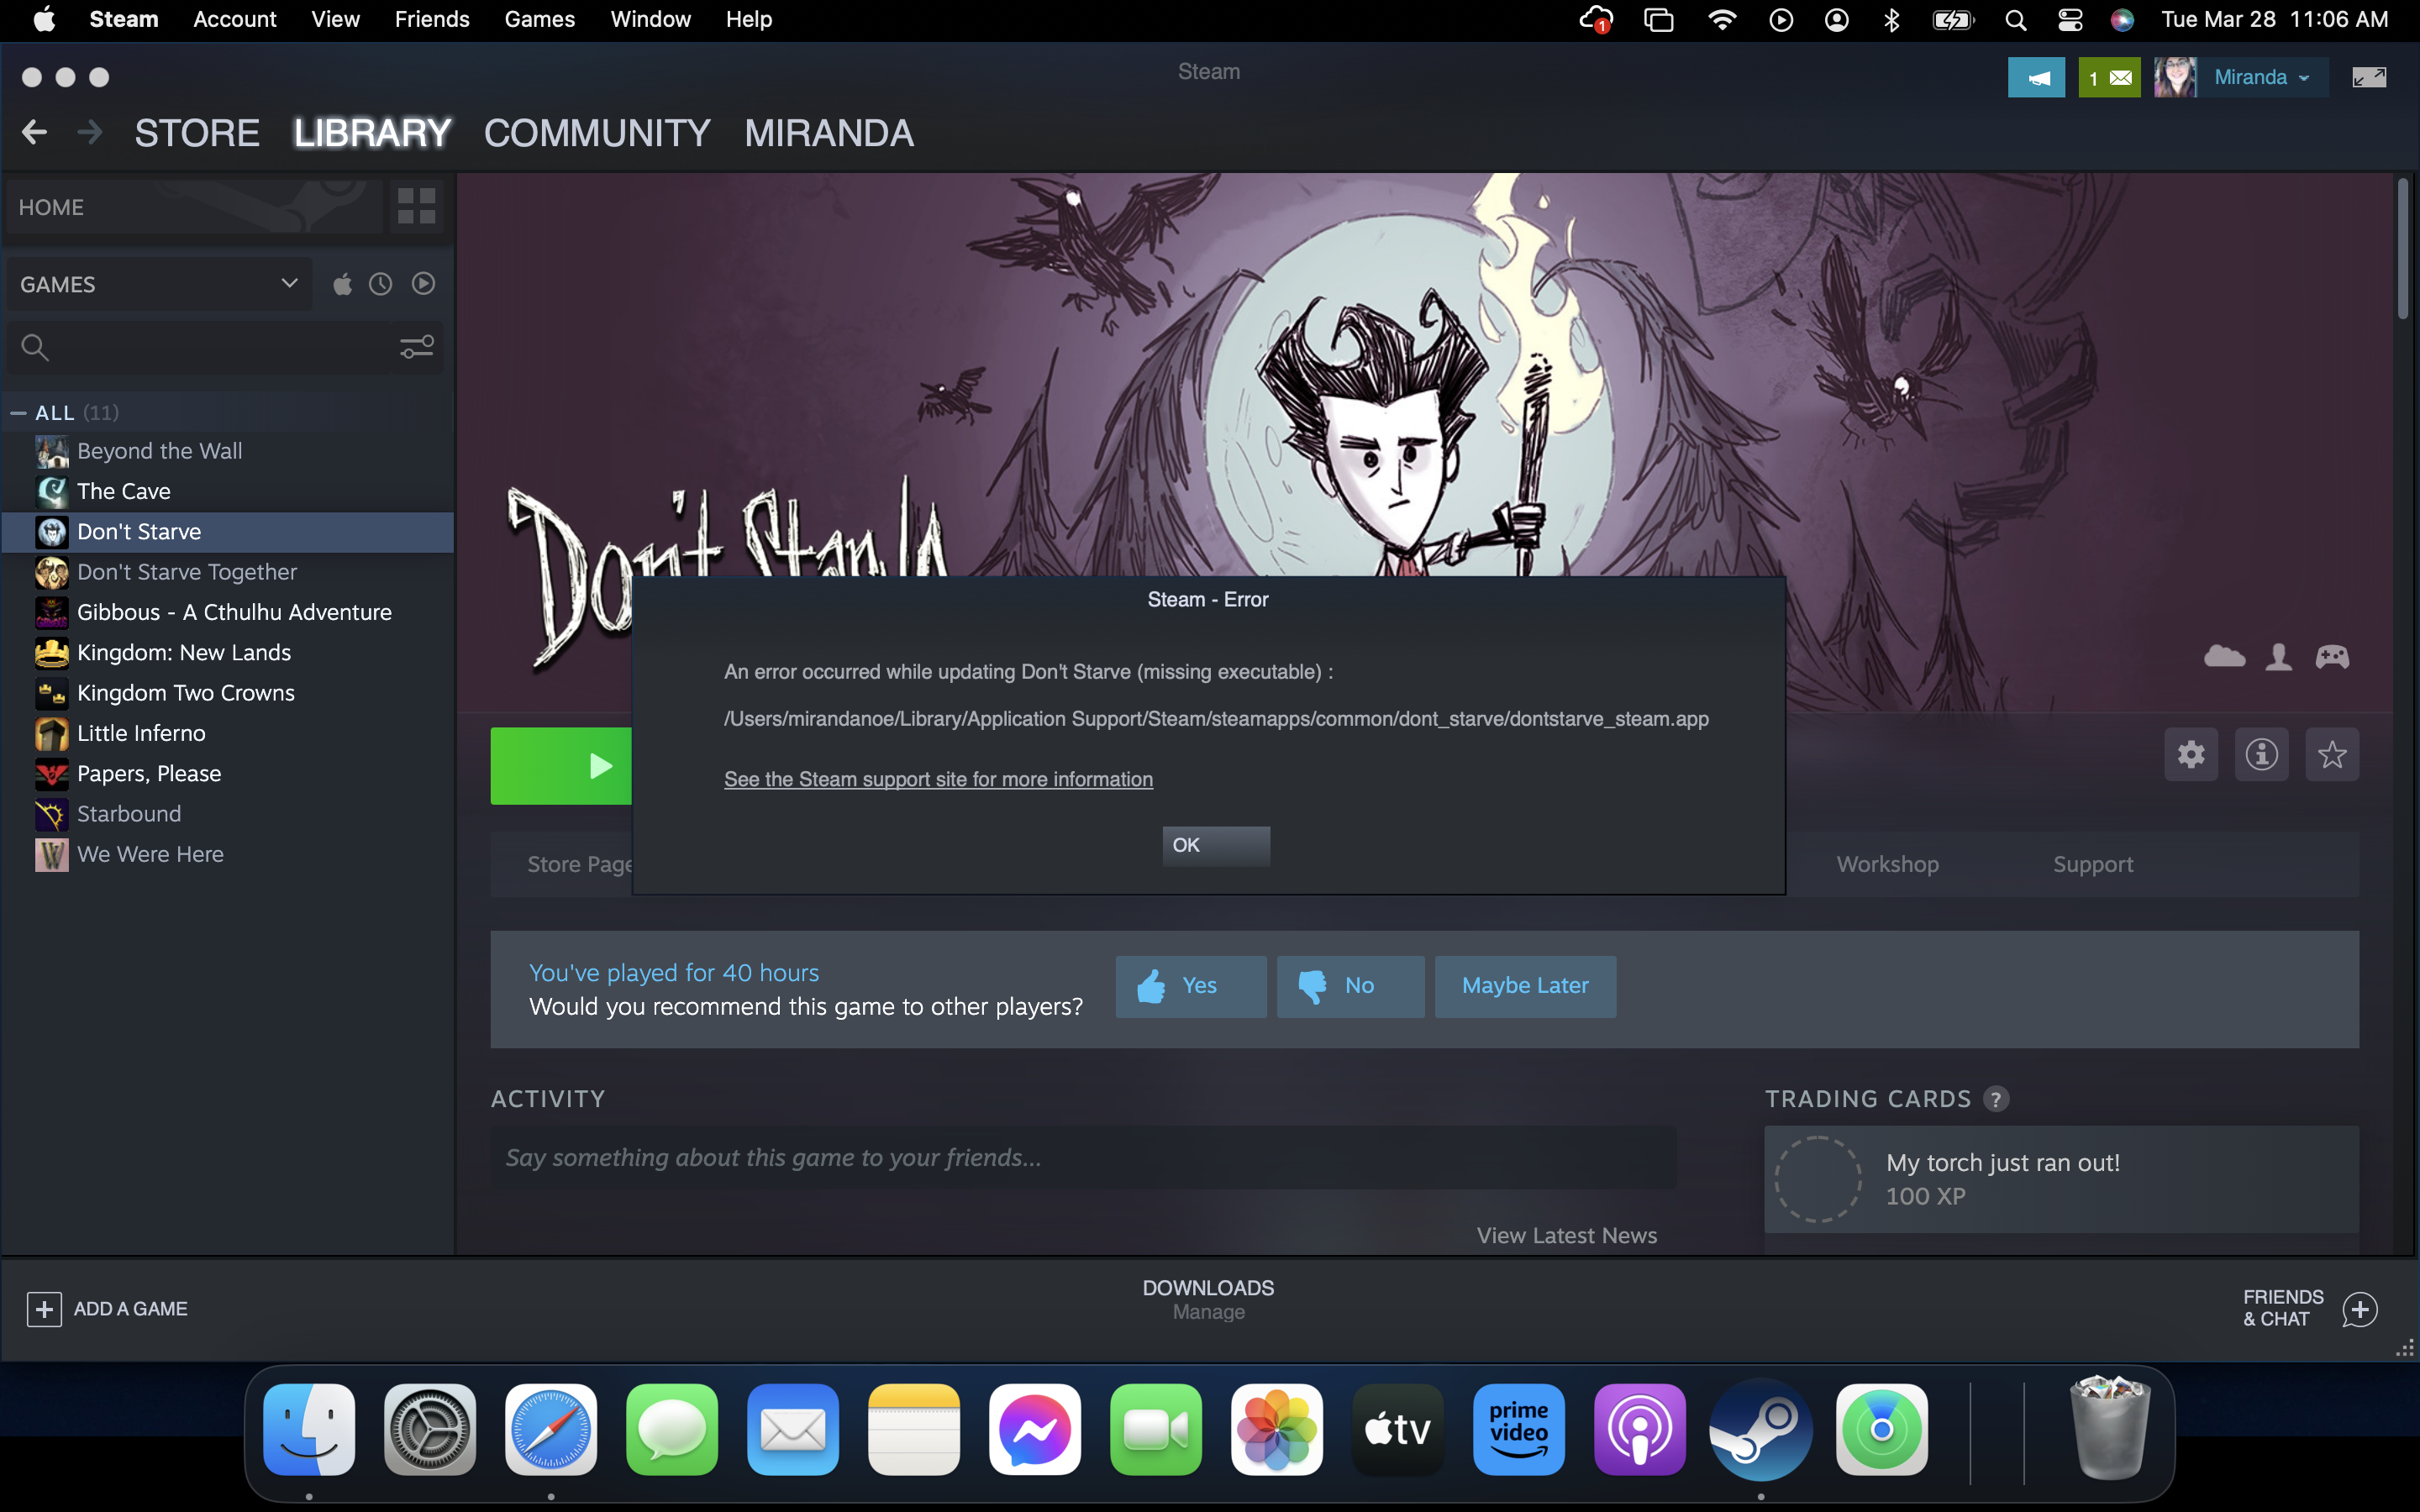Switch library to grid collections view
This screenshot has height=1512, width=2420.
click(416, 206)
